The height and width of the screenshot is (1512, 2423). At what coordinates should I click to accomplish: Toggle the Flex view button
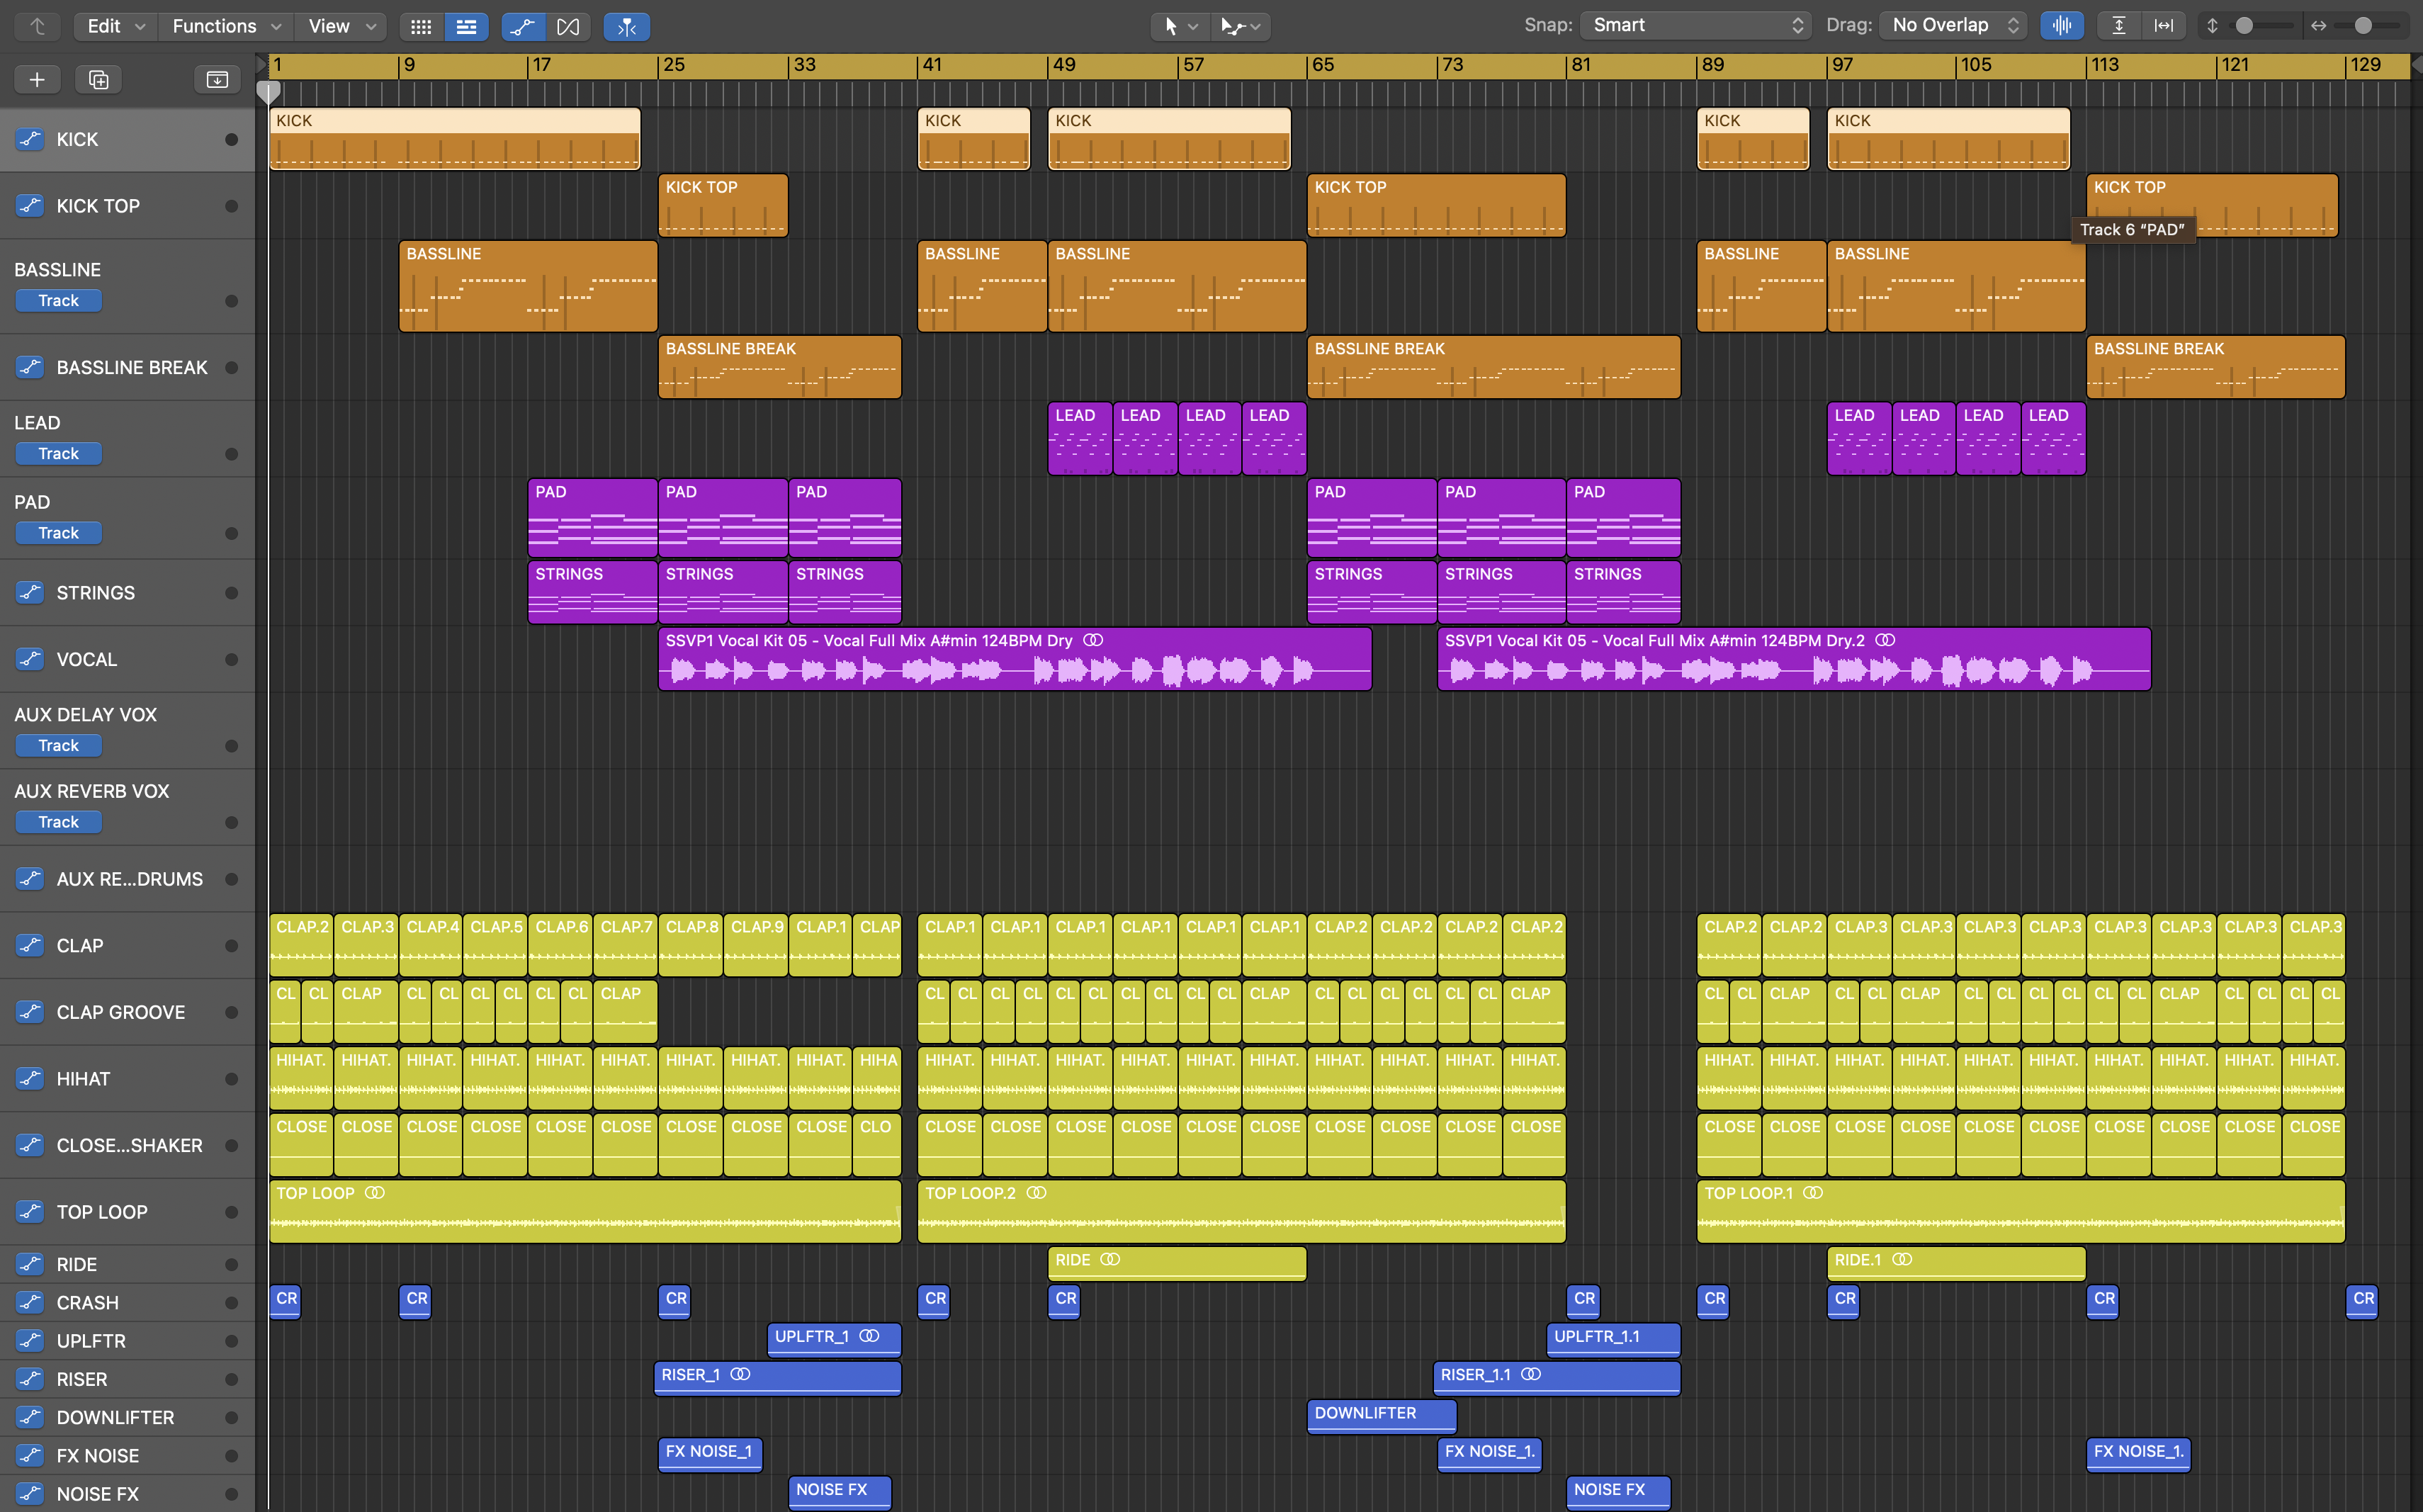point(568,26)
